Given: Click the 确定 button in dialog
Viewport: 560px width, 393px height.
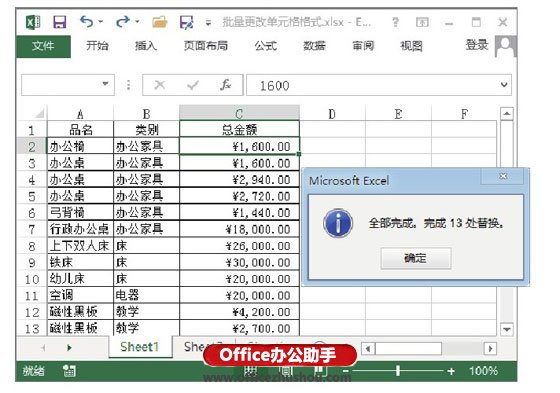Looking at the screenshot, I should 416,258.
